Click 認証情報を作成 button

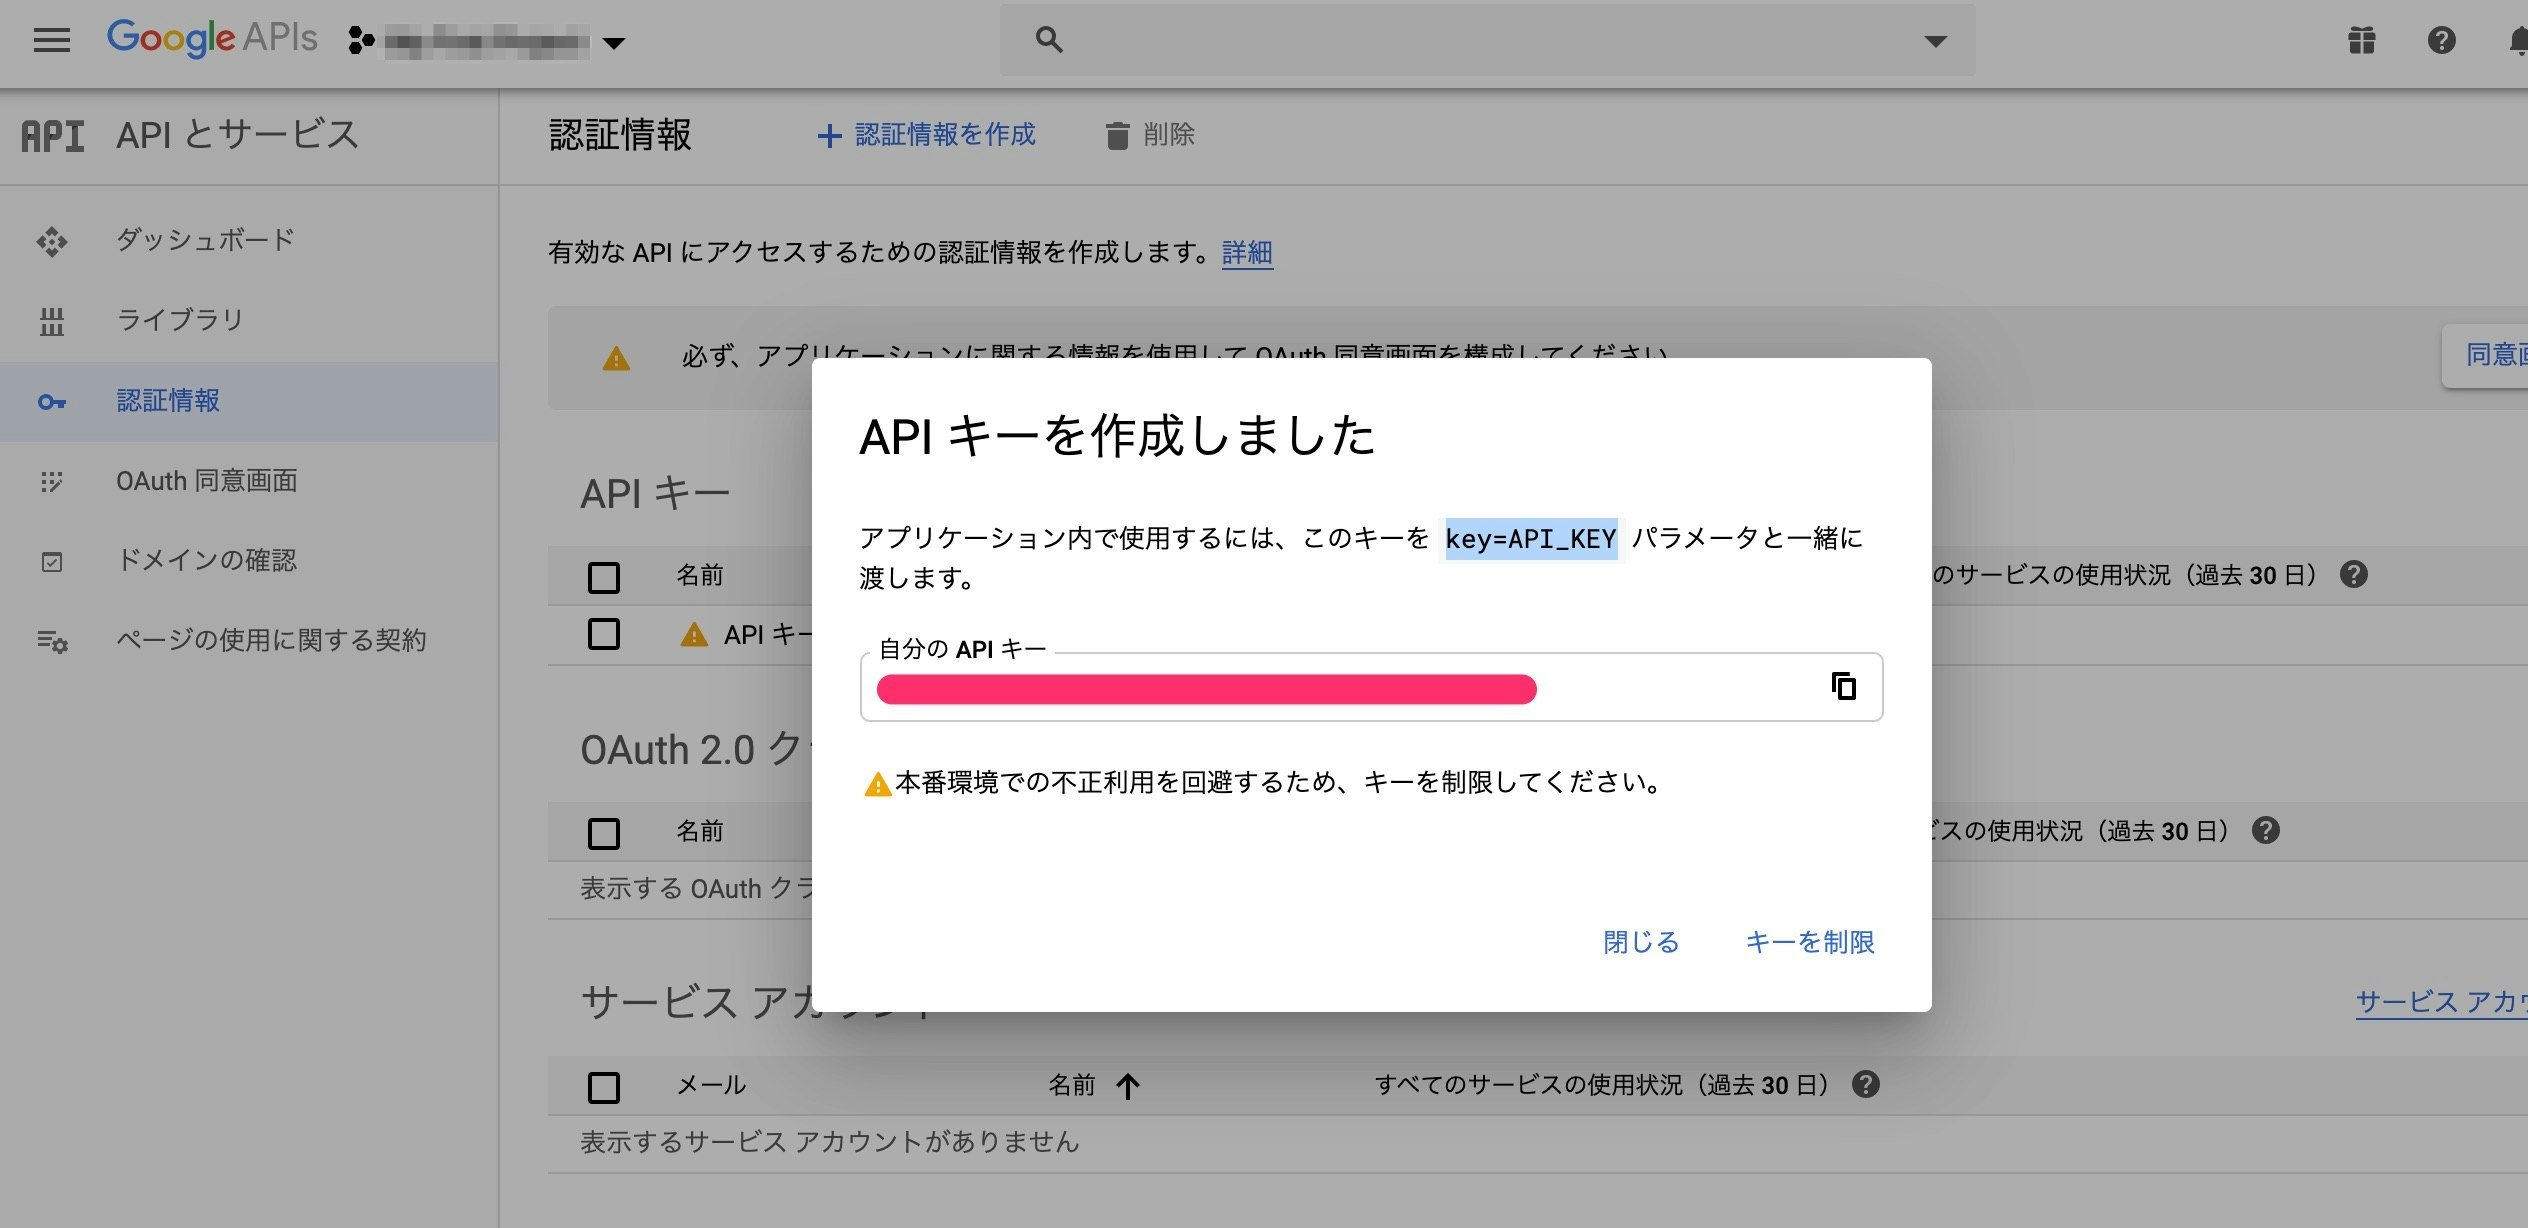[x=927, y=135]
